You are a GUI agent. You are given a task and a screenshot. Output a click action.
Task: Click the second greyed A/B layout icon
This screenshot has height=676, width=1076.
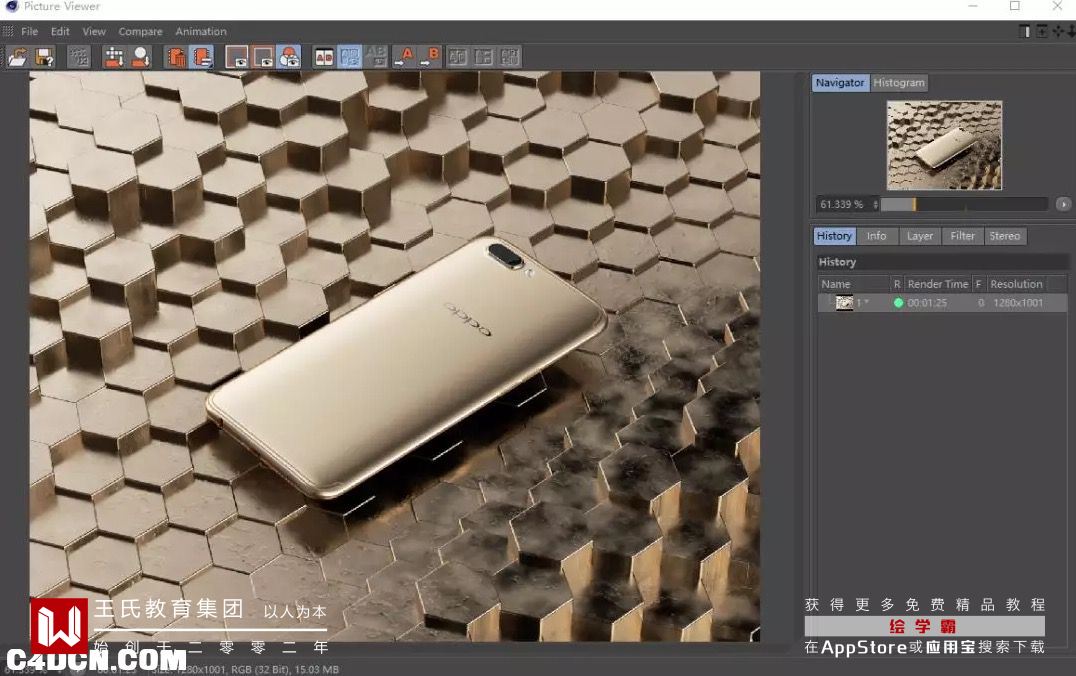click(x=484, y=57)
